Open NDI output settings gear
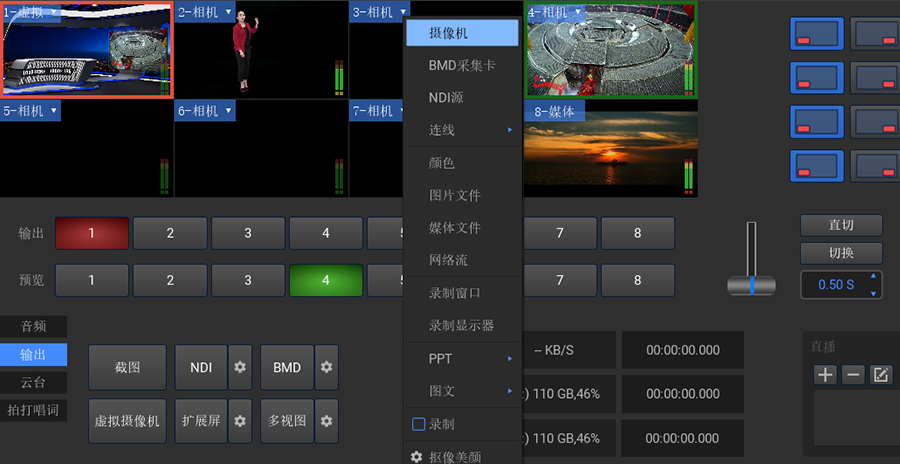This screenshot has height=464, width=900. point(240,367)
